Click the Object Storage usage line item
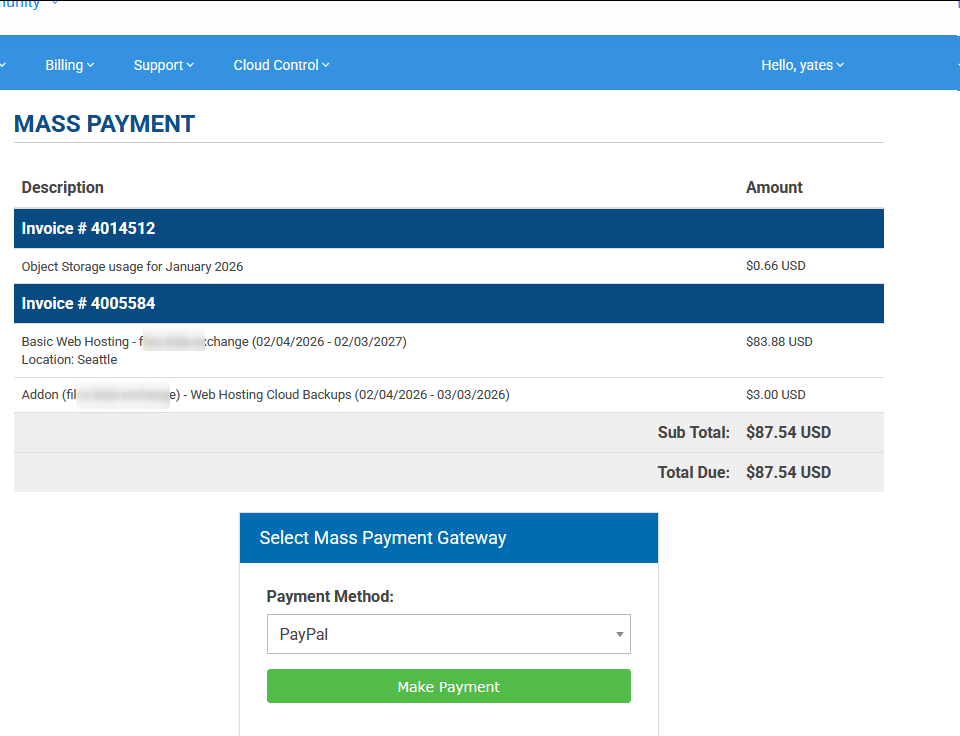The height and width of the screenshot is (736, 960). pos(132,267)
